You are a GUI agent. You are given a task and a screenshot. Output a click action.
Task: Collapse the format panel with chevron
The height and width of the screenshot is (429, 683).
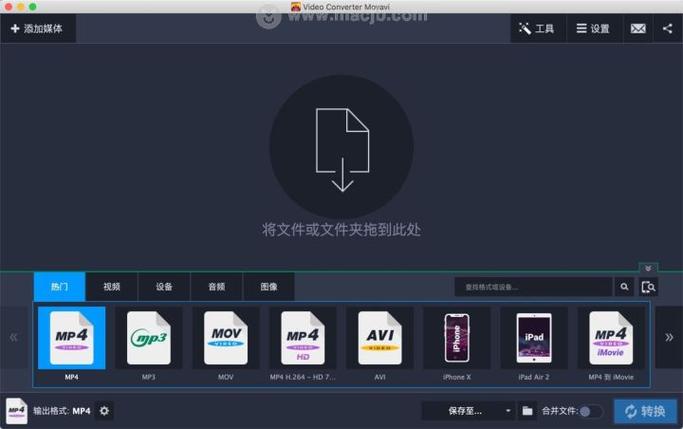point(648,268)
